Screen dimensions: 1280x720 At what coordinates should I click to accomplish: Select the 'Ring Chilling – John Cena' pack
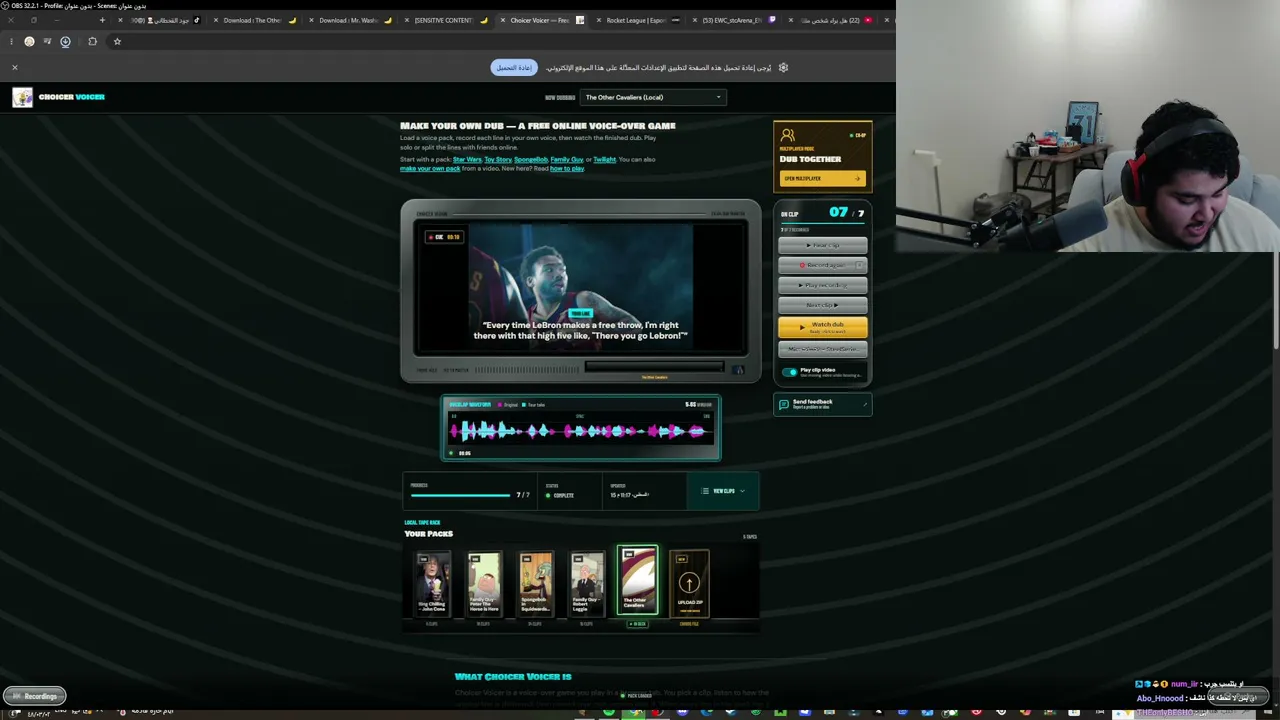432,584
